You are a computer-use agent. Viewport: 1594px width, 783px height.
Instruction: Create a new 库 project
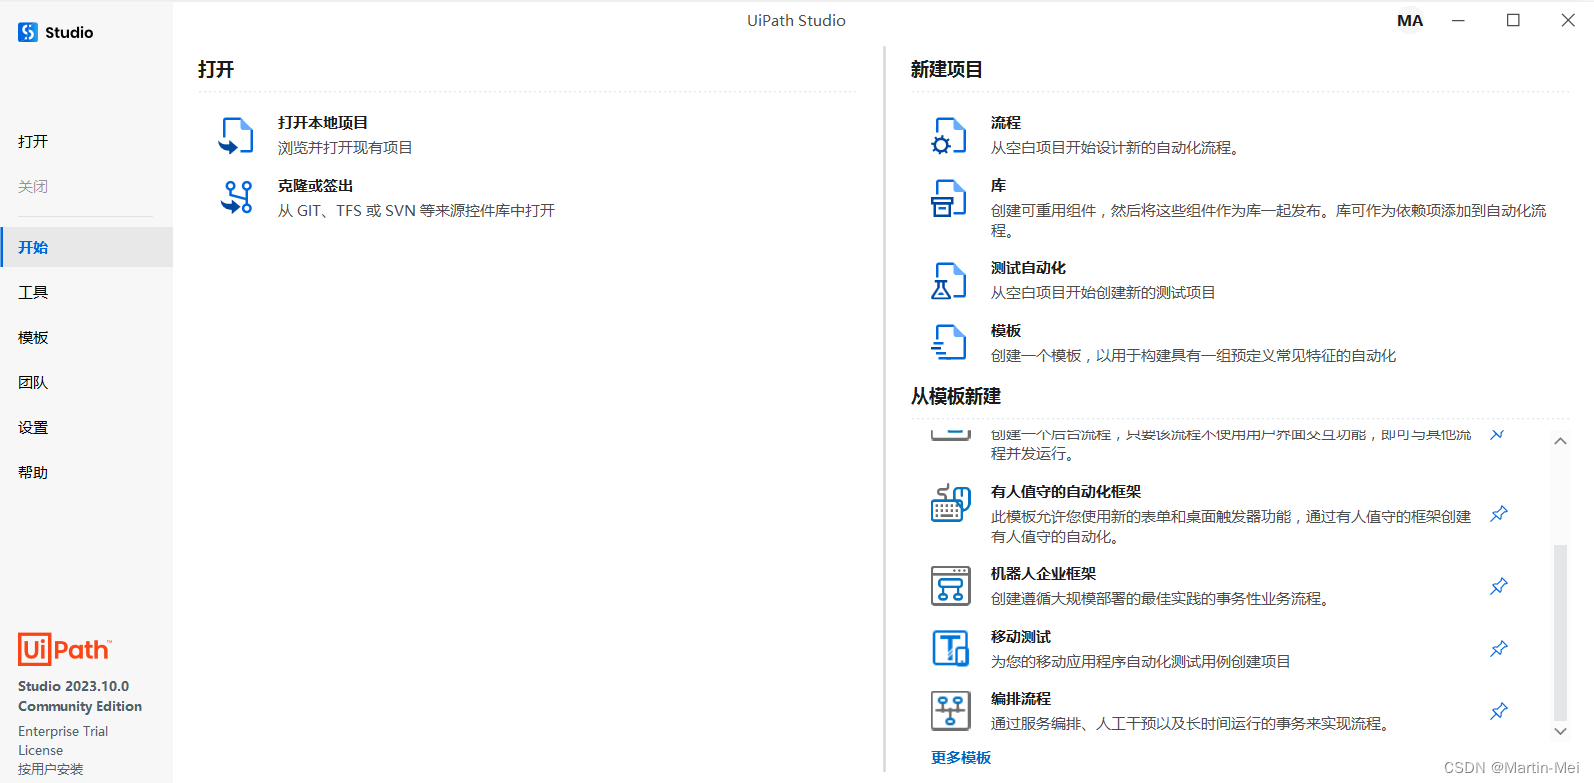999,186
